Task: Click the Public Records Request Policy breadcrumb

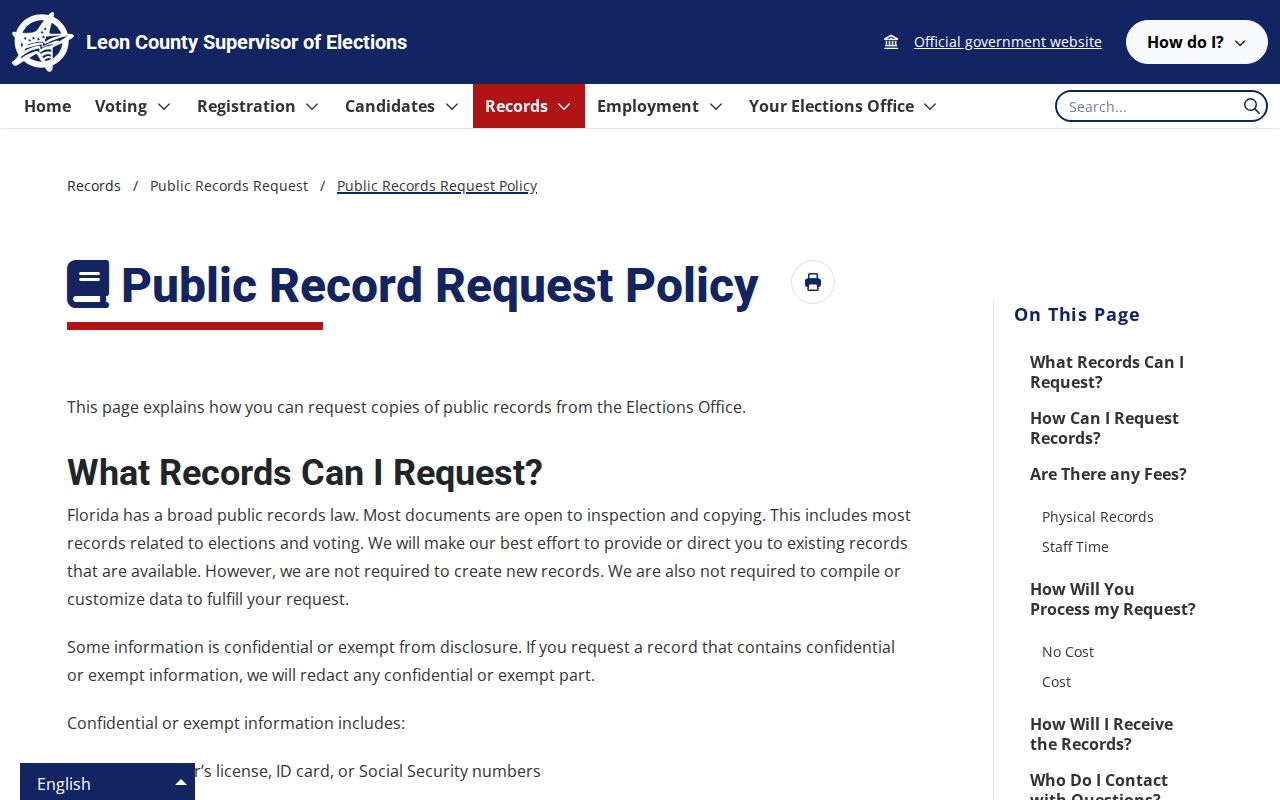Action: [x=437, y=186]
